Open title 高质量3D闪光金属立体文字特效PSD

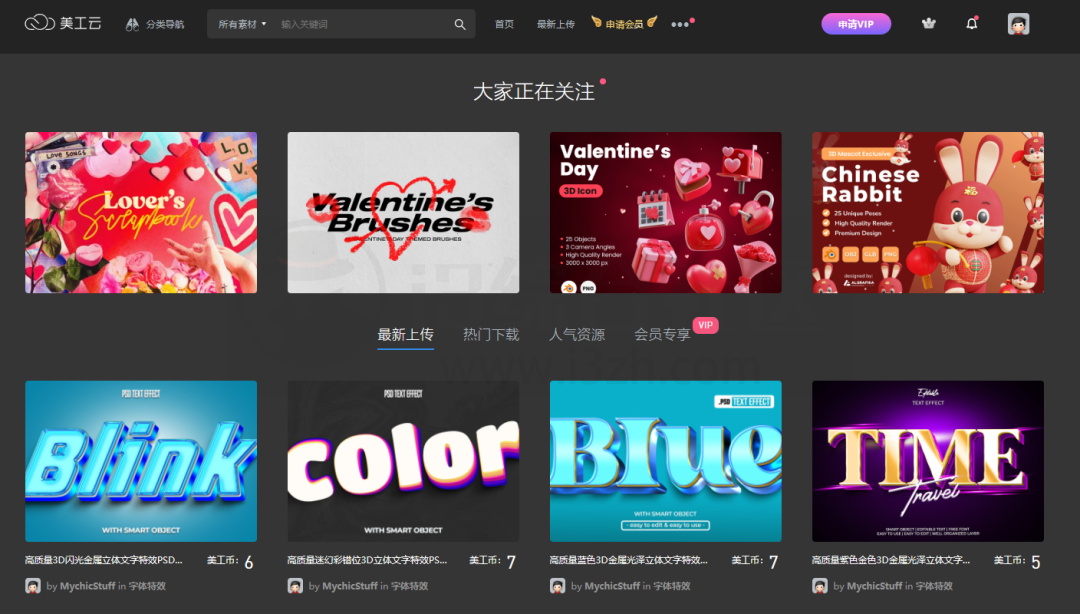click(x=104, y=560)
